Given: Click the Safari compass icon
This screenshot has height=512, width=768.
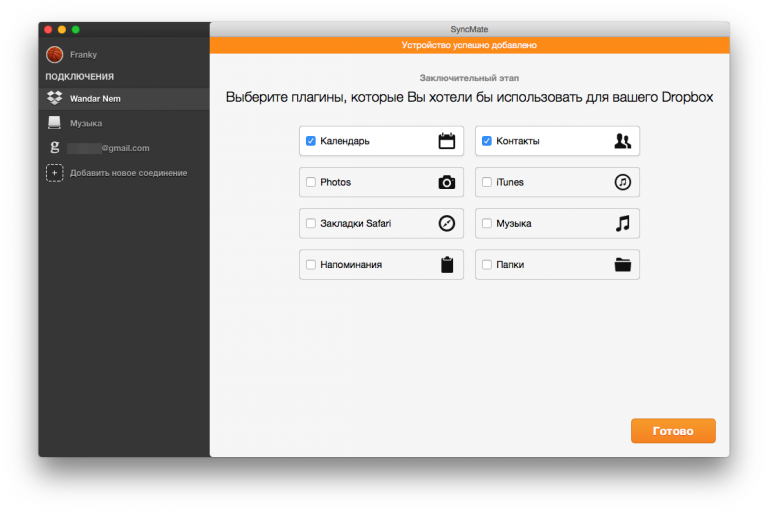Looking at the screenshot, I should [x=446, y=223].
